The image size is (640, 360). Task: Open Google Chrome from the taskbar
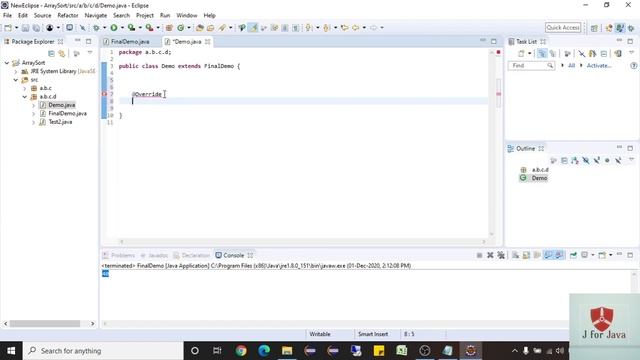pos(241,351)
